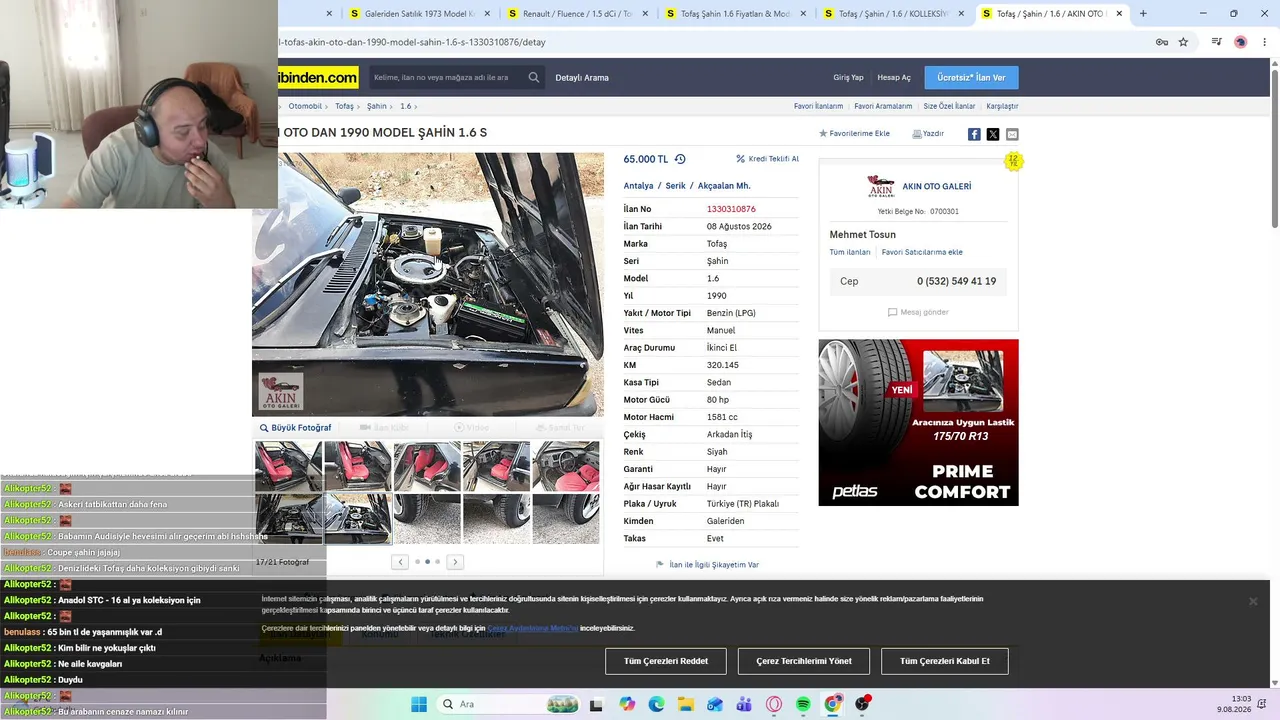The width and height of the screenshot is (1280, 720).
Task: Open the Petlas Prime Comfort tire ad
Action: tap(918, 422)
